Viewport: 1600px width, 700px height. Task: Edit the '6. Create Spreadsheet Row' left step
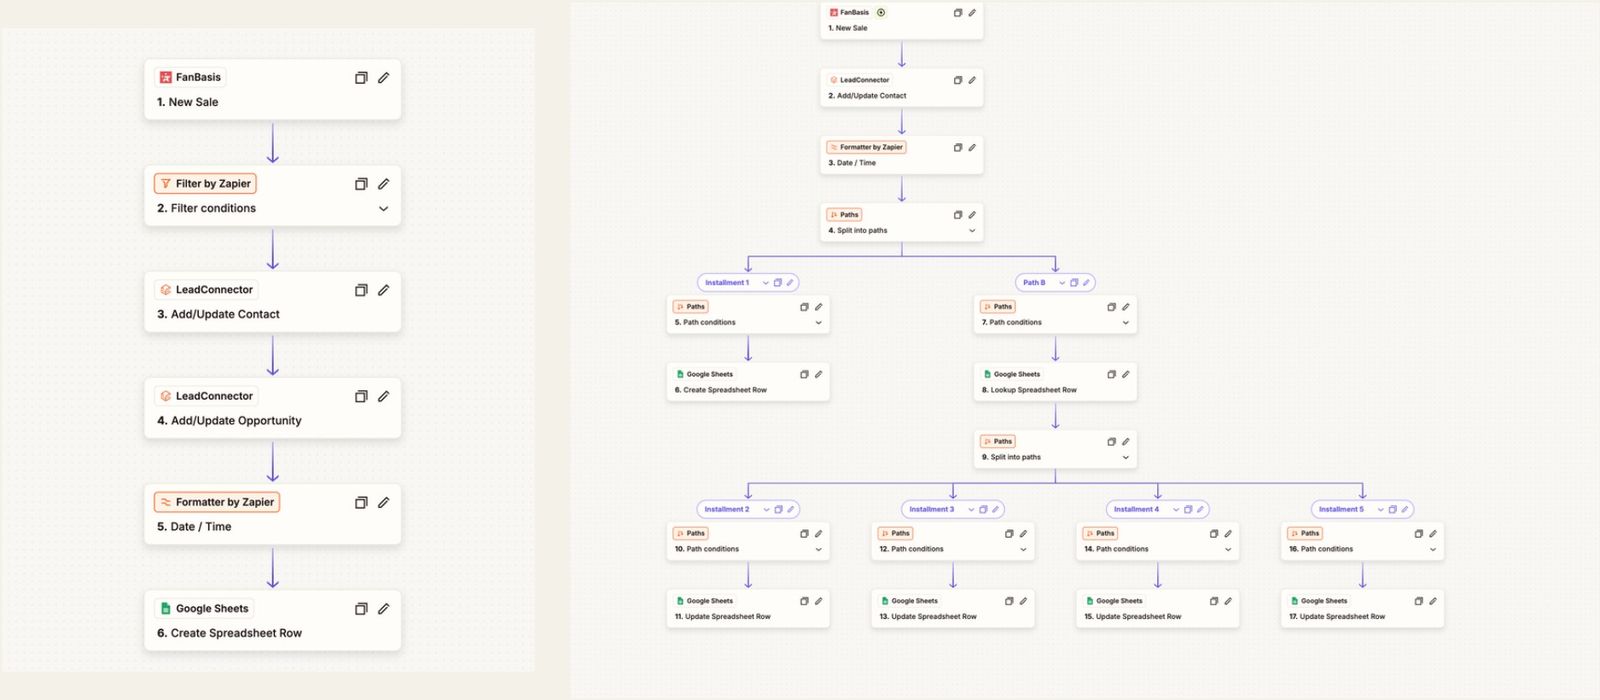(x=383, y=608)
